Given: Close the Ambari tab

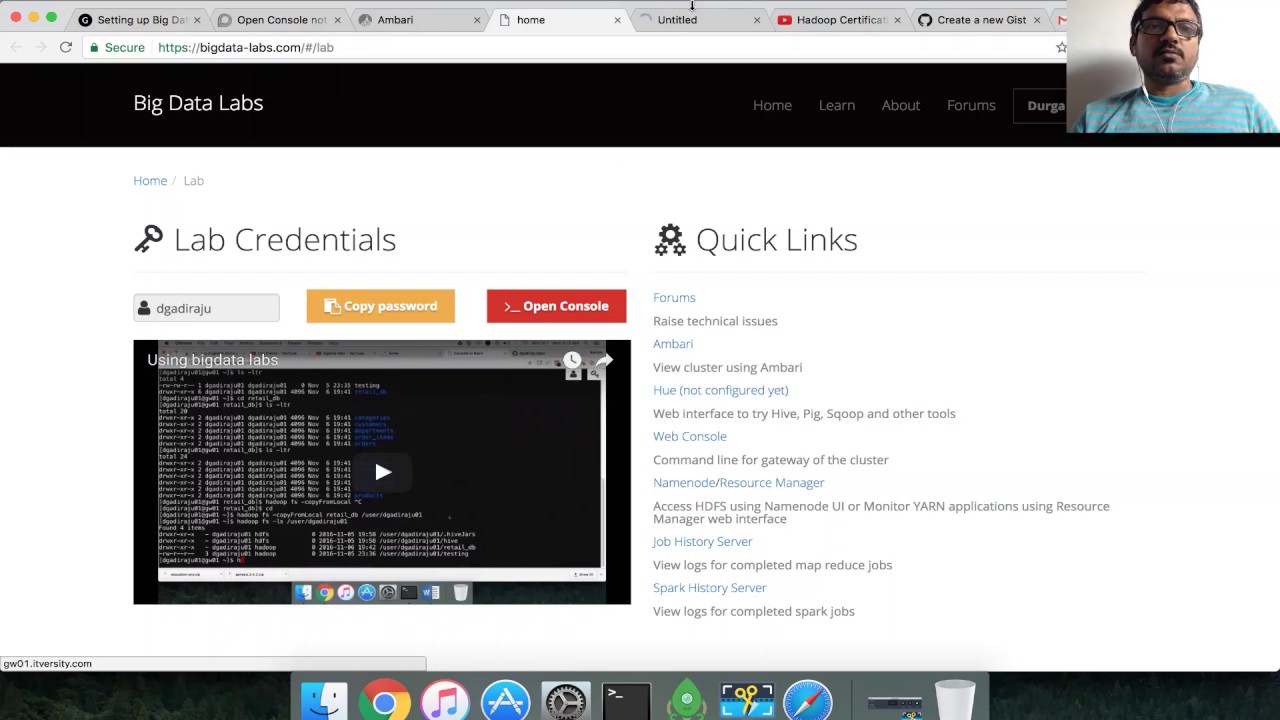Looking at the screenshot, I should click(x=477, y=20).
